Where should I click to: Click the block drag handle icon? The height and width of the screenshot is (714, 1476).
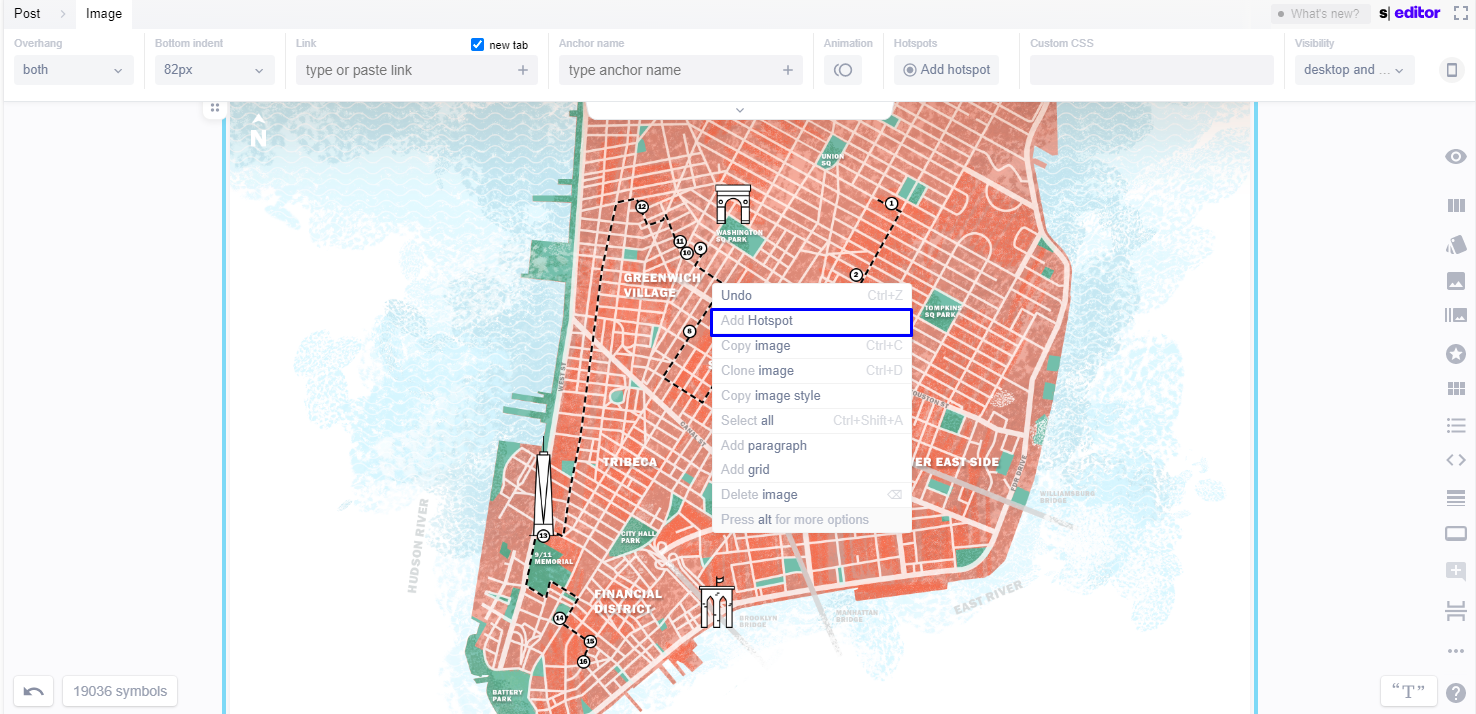click(214, 107)
